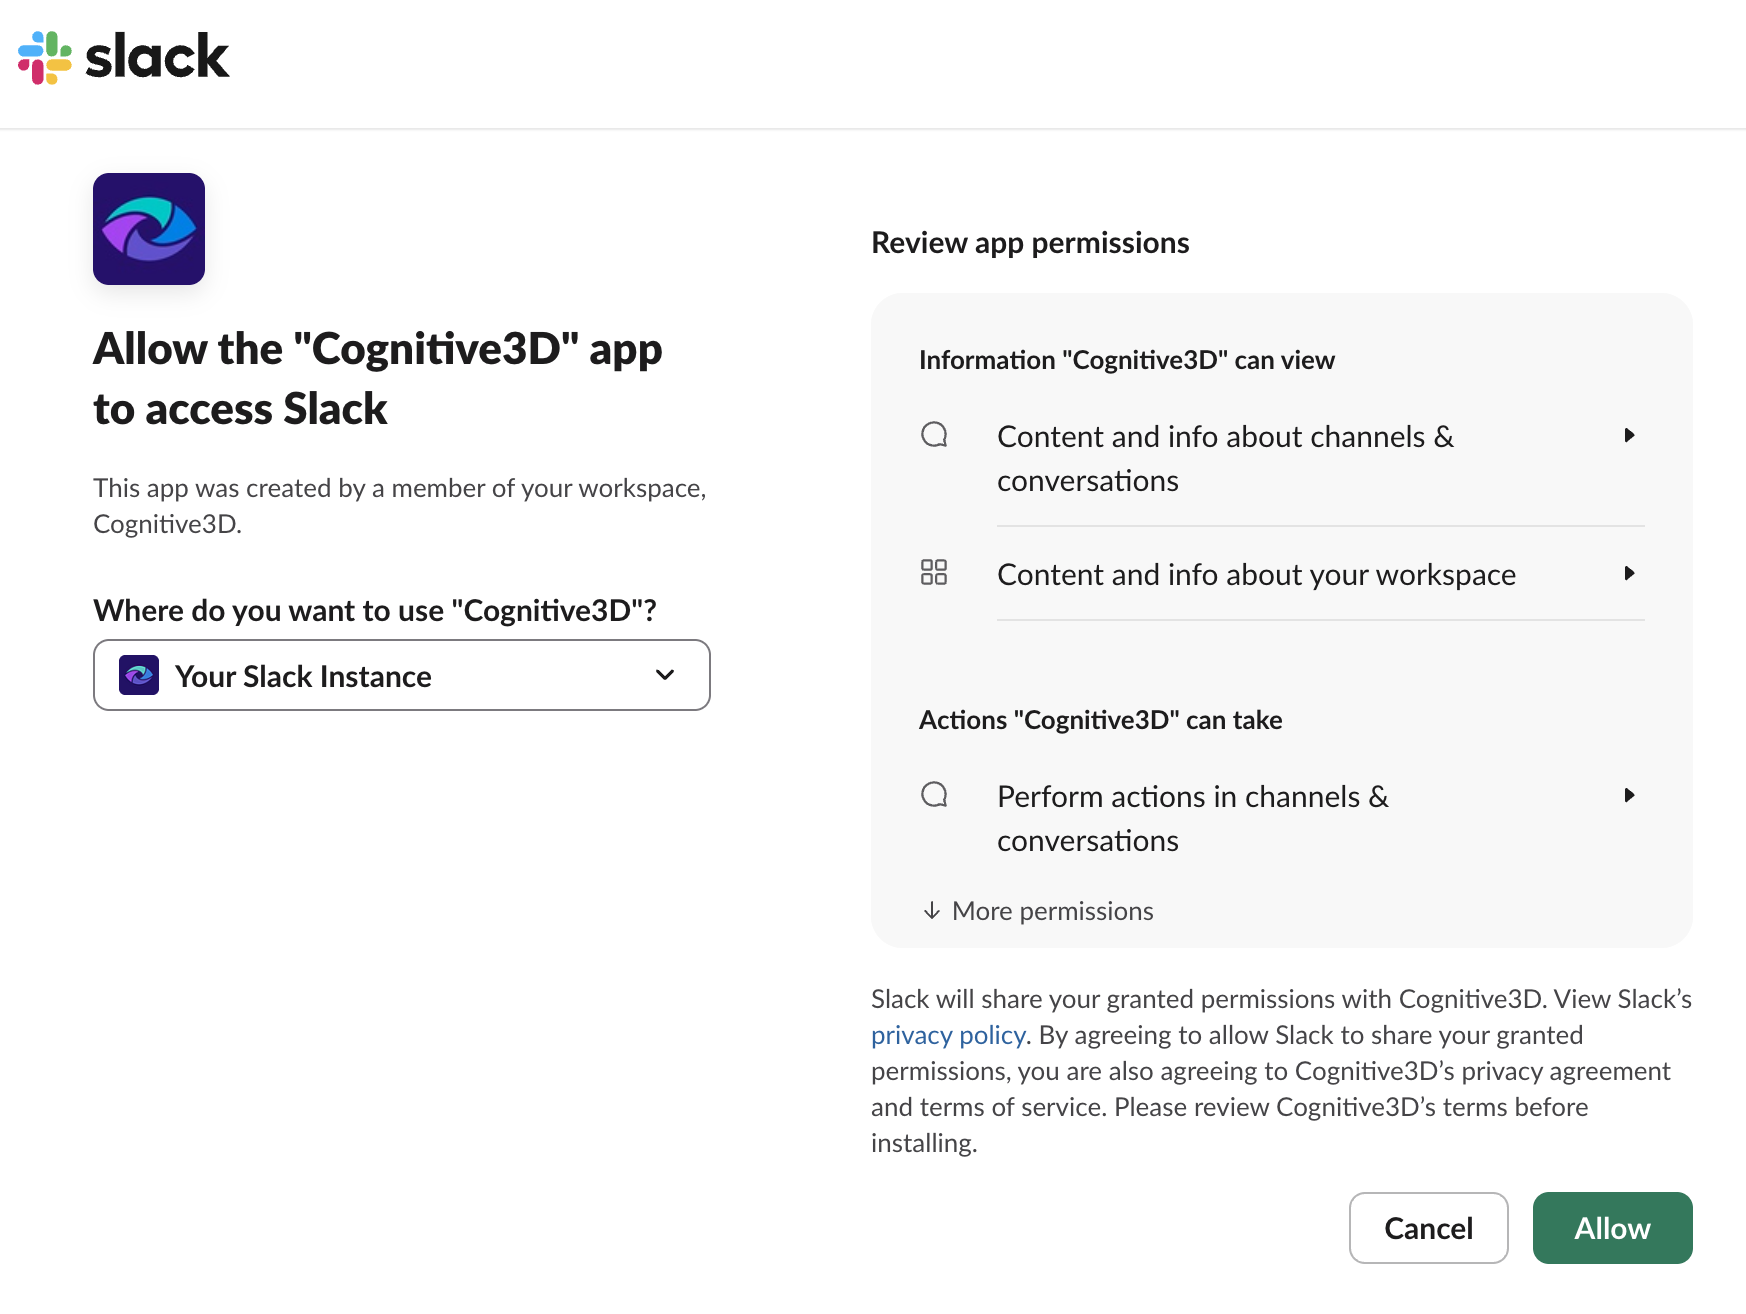Click 'Content and info about channels & conversations' text
The height and width of the screenshot is (1314, 1746).
coord(1226,458)
